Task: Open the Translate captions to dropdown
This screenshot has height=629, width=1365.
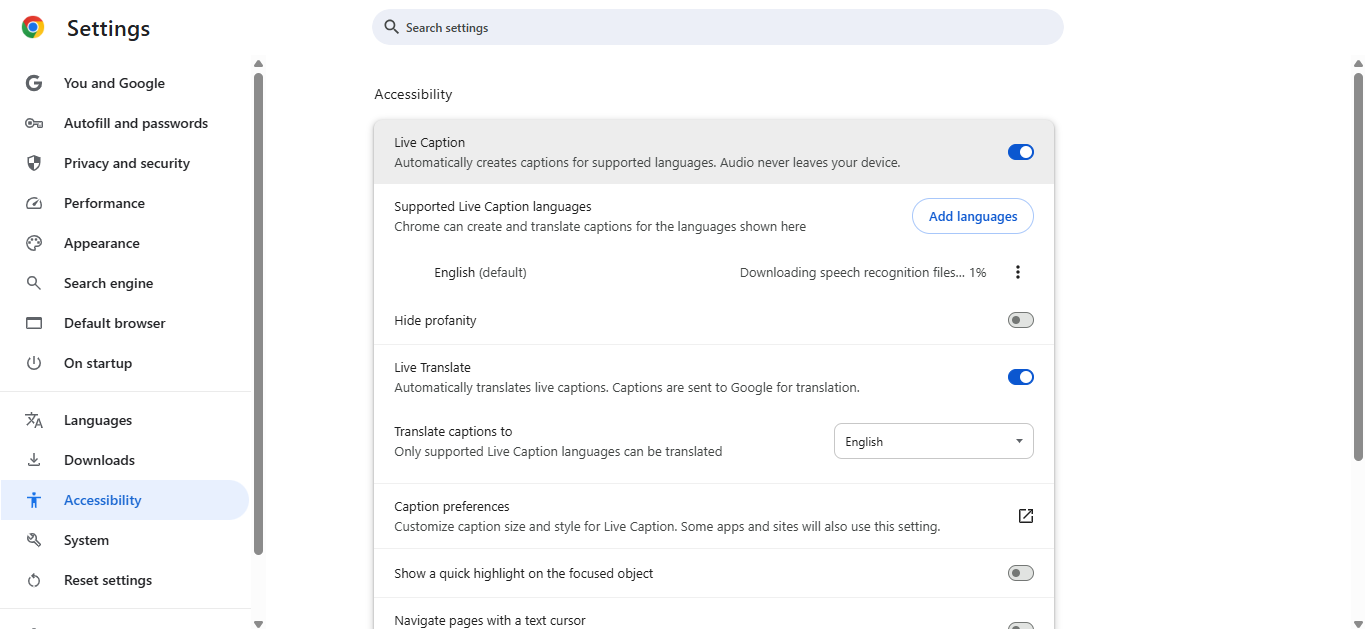Action: [x=933, y=441]
